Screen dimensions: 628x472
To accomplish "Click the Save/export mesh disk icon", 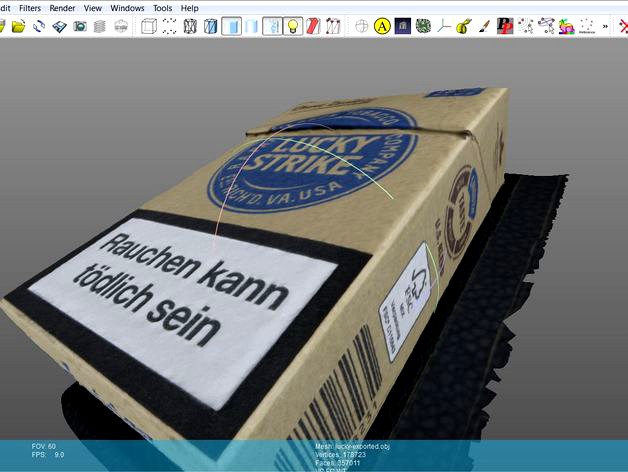I will [x=59, y=26].
